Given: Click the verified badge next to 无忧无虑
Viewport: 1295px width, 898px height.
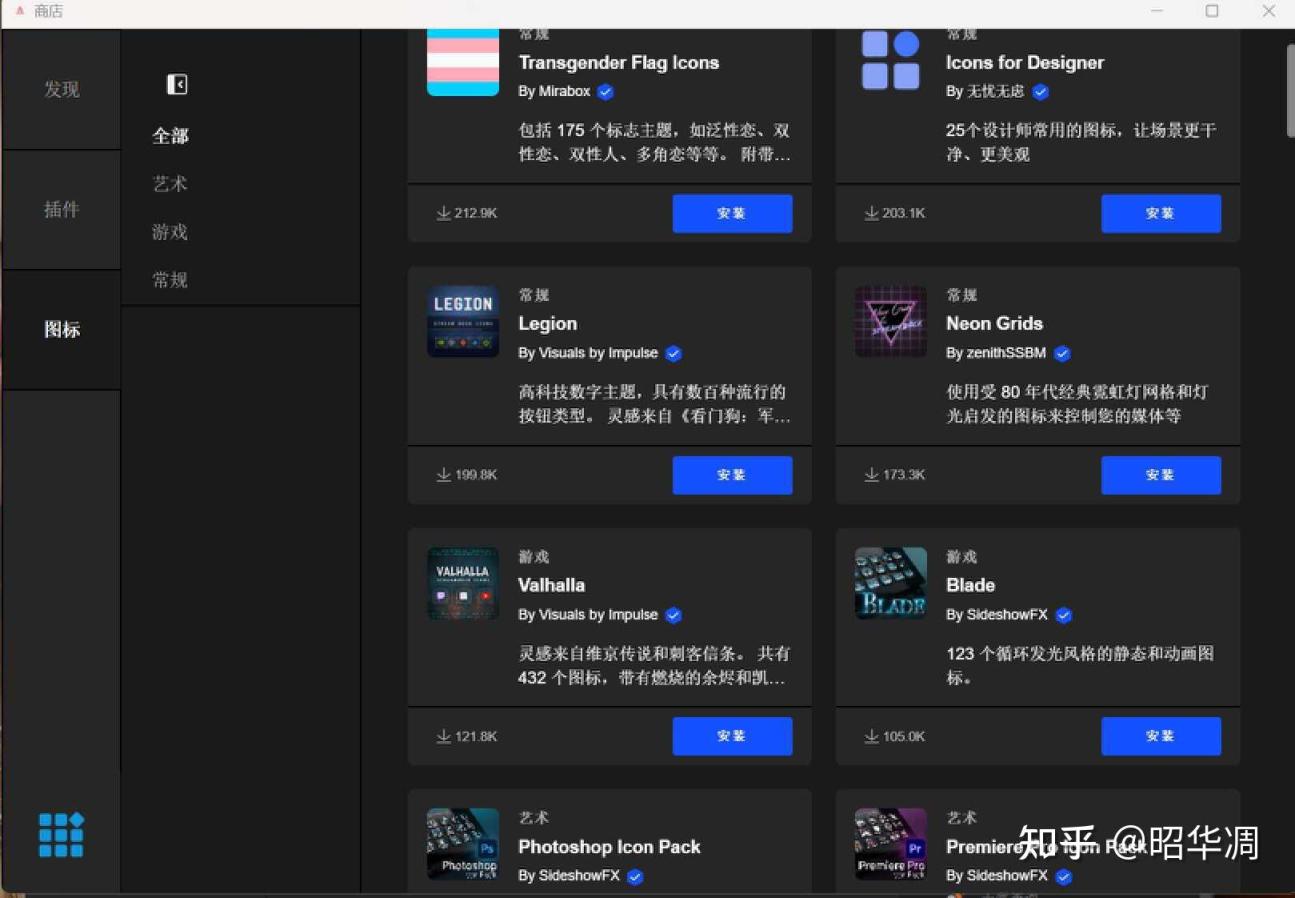Looking at the screenshot, I should (x=1040, y=92).
